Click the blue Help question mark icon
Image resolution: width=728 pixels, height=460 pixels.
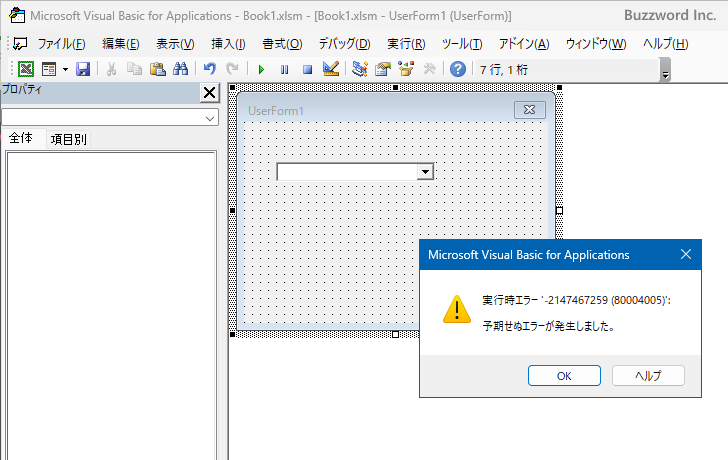[458, 69]
